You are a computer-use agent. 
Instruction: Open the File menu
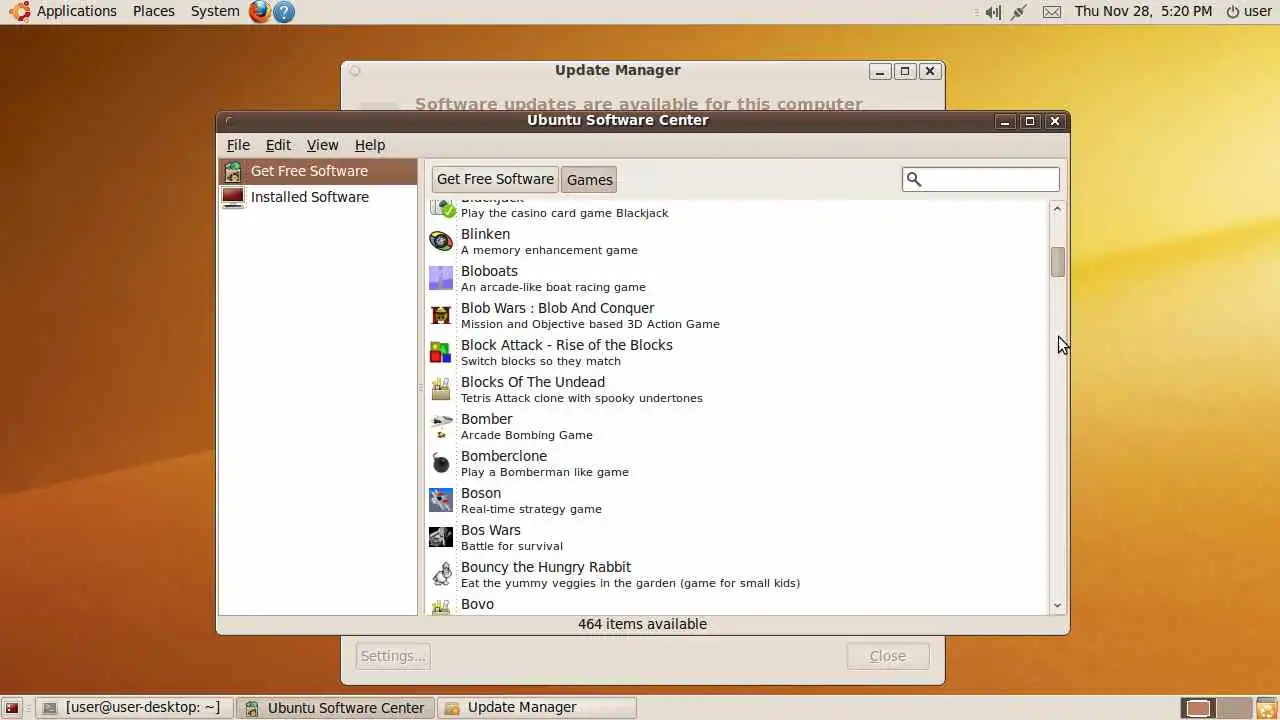(x=238, y=145)
